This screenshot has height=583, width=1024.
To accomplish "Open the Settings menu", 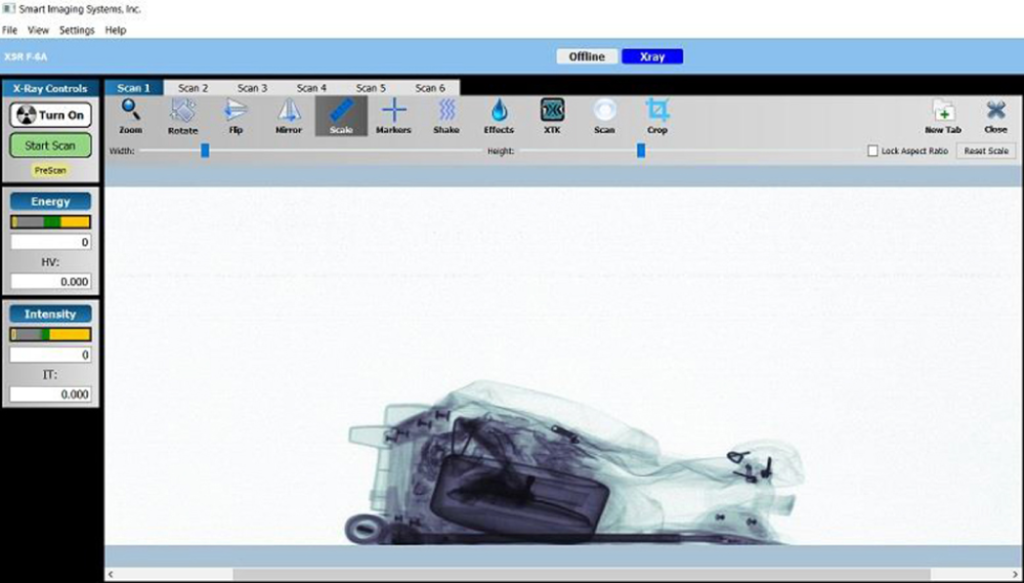I will tap(76, 30).
